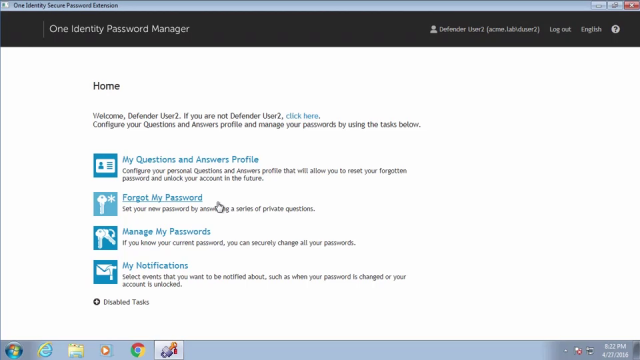Click the My Notifications envelope icon
The height and width of the screenshot is (360, 640).
[105, 272]
